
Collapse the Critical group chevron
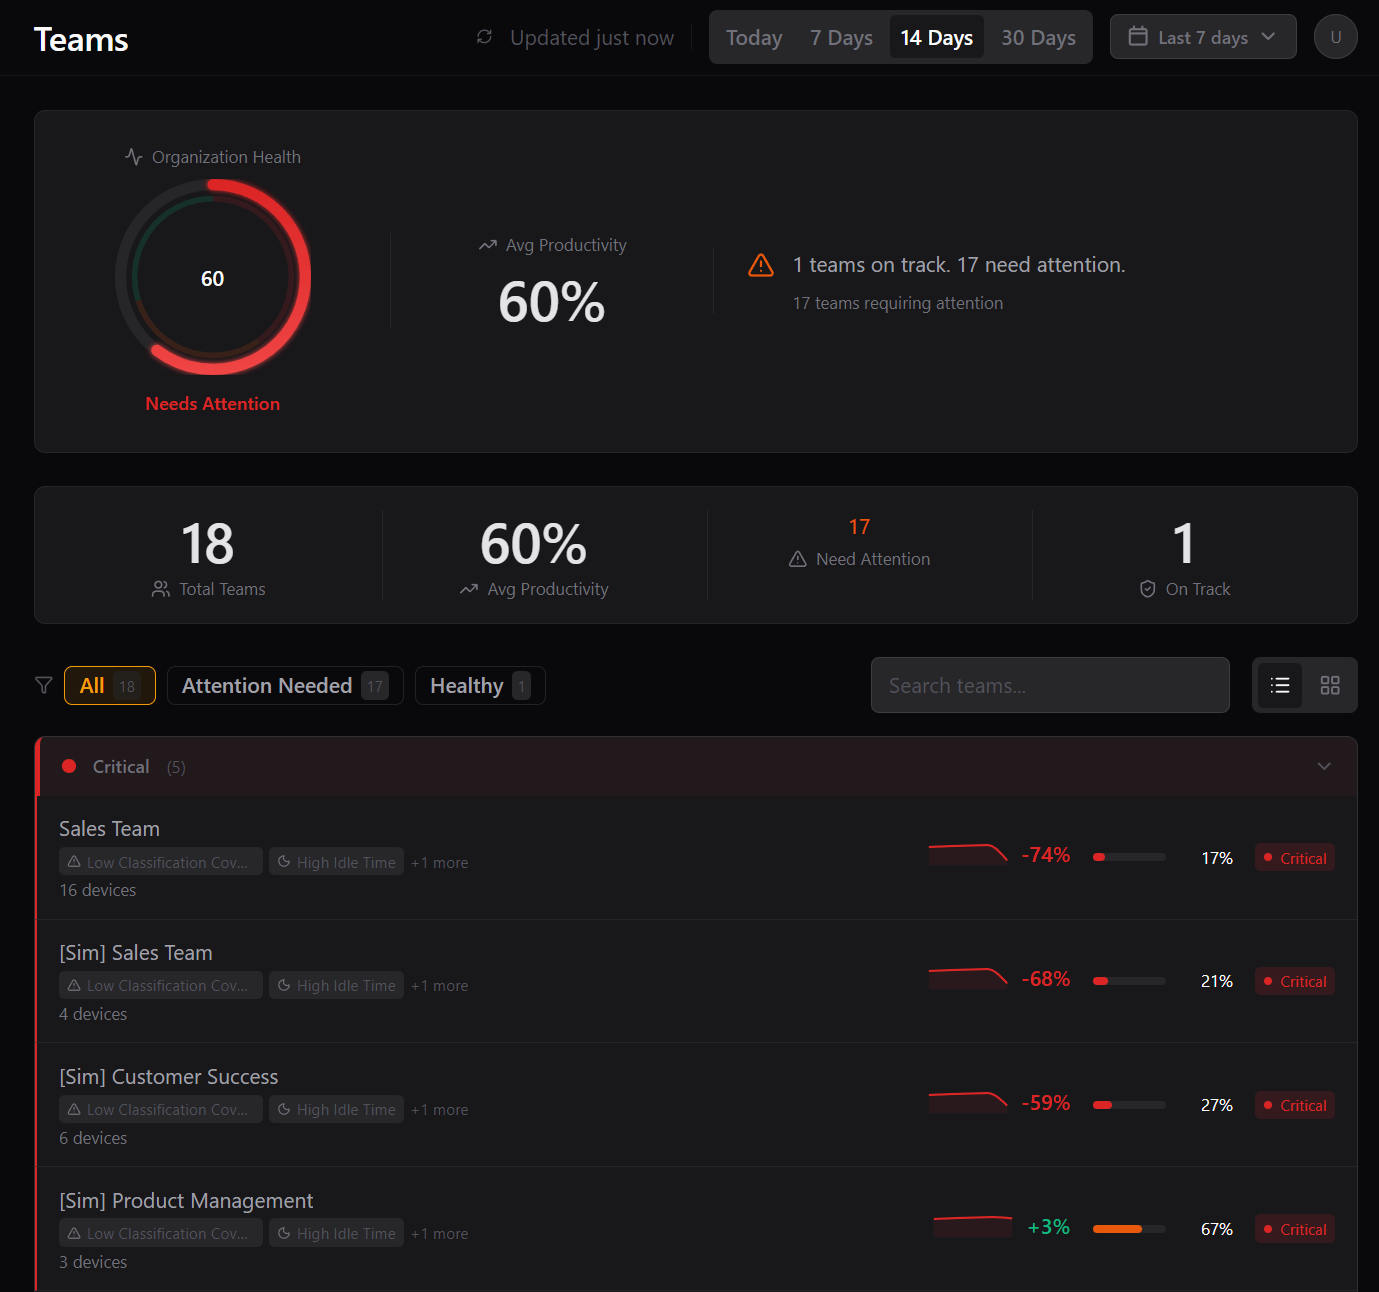[1323, 766]
